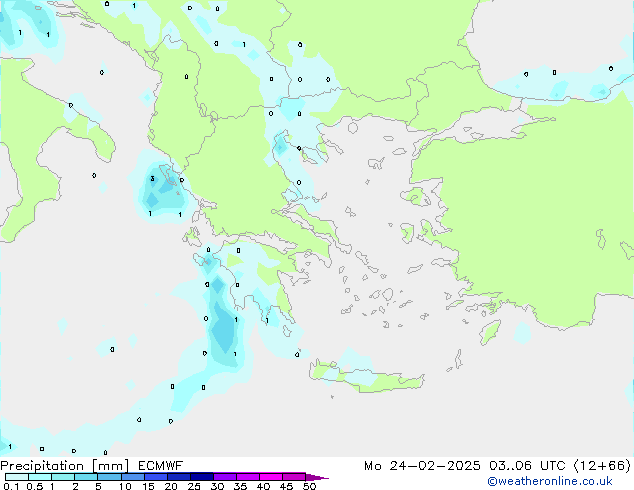Click the legend value "50"
Screen dimensions: 634x490
click(x=309, y=486)
